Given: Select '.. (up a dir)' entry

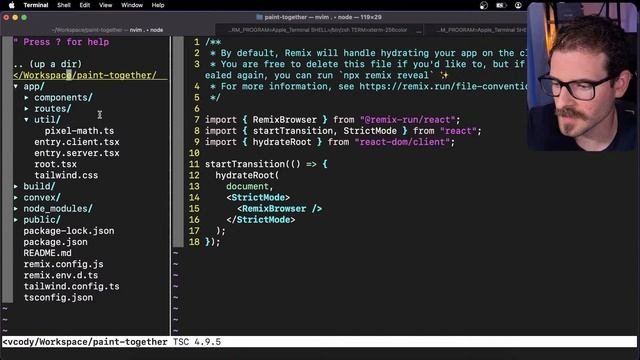Looking at the screenshot, I should click(47, 64).
